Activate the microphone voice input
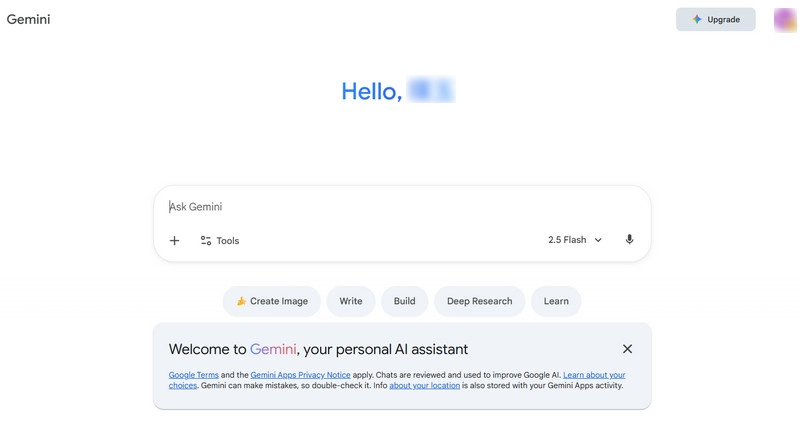 point(629,240)
